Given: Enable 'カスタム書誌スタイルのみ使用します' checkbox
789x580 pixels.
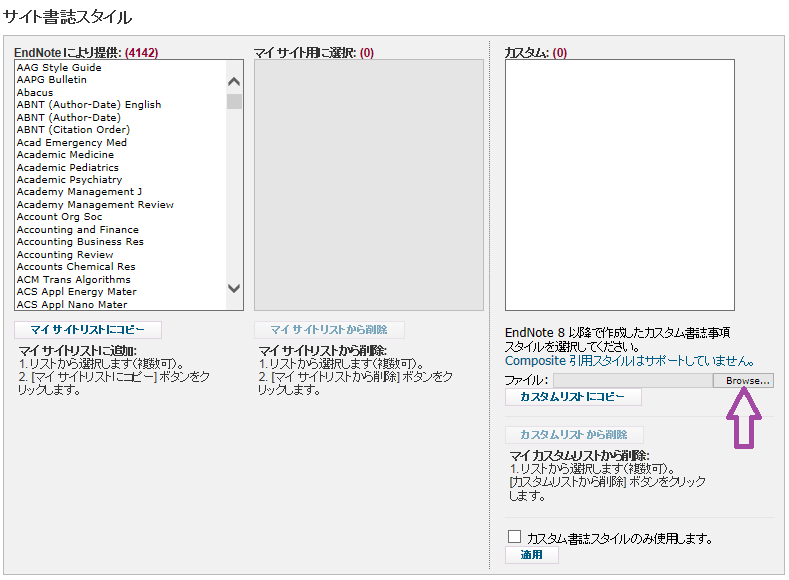Looking at the screenshot, I should coord(514,537).
